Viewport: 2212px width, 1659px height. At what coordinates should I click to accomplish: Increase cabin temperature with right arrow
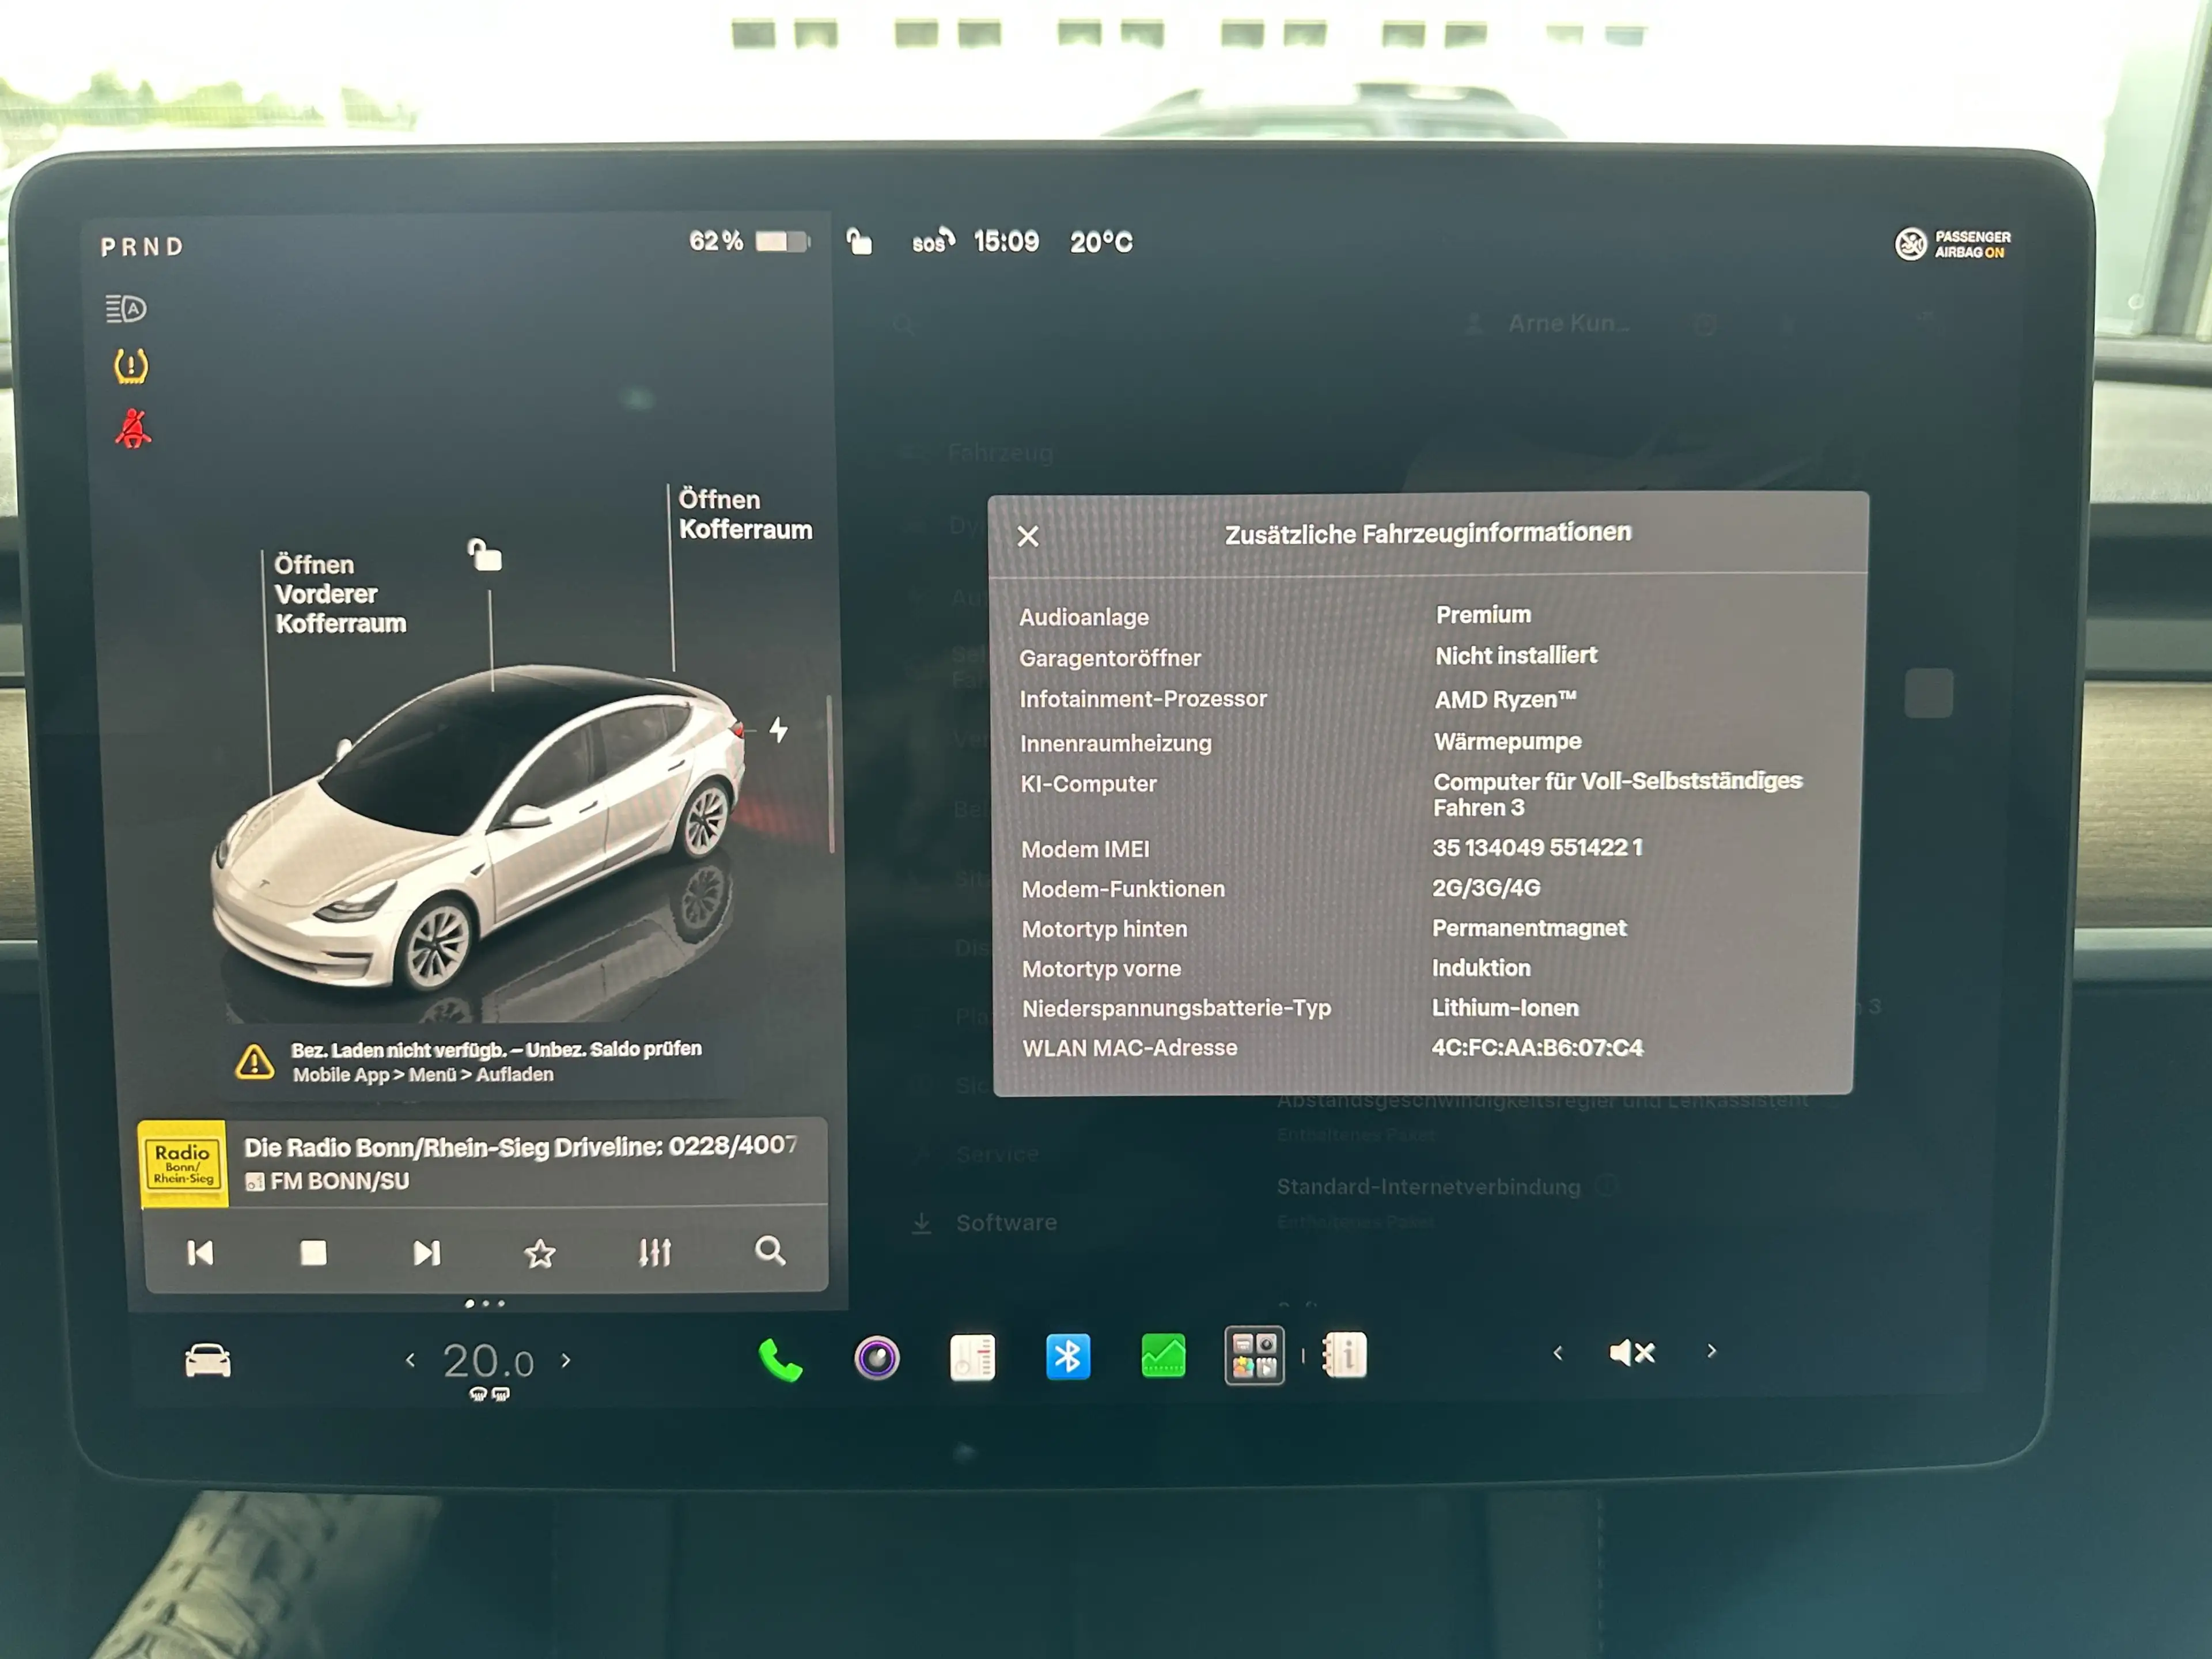(566, 1360)
